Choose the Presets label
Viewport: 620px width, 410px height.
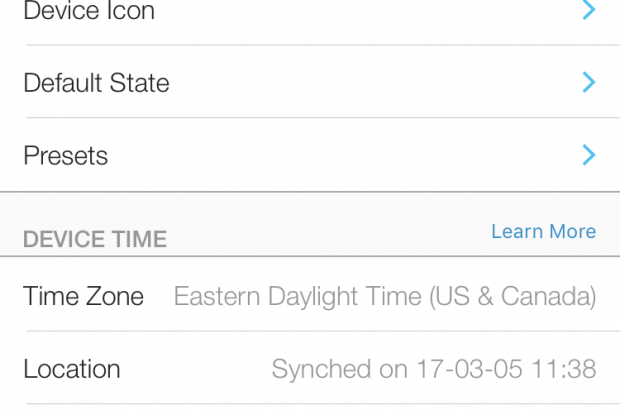click(65, 156)
